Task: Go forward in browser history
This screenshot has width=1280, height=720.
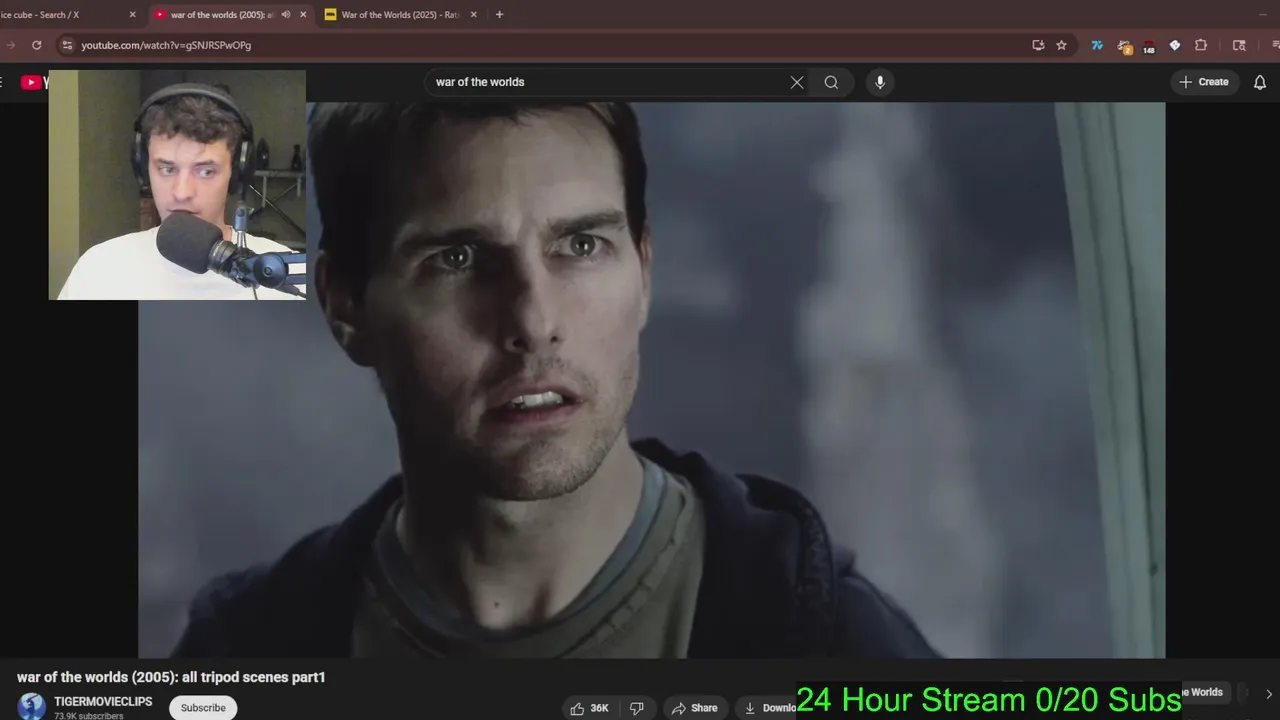Action: [11, 45]
